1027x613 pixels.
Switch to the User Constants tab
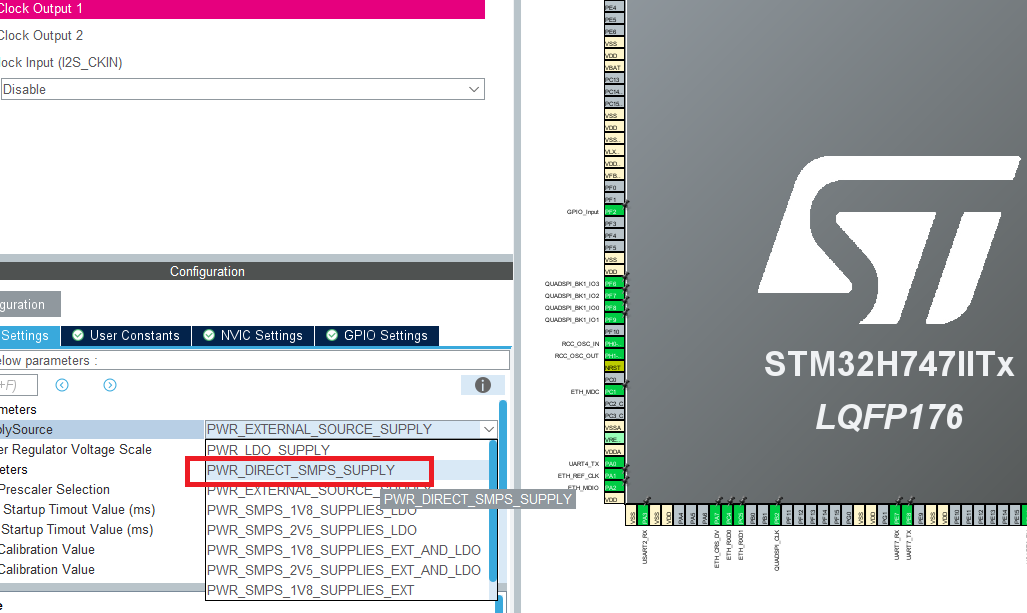coord(125,336)
